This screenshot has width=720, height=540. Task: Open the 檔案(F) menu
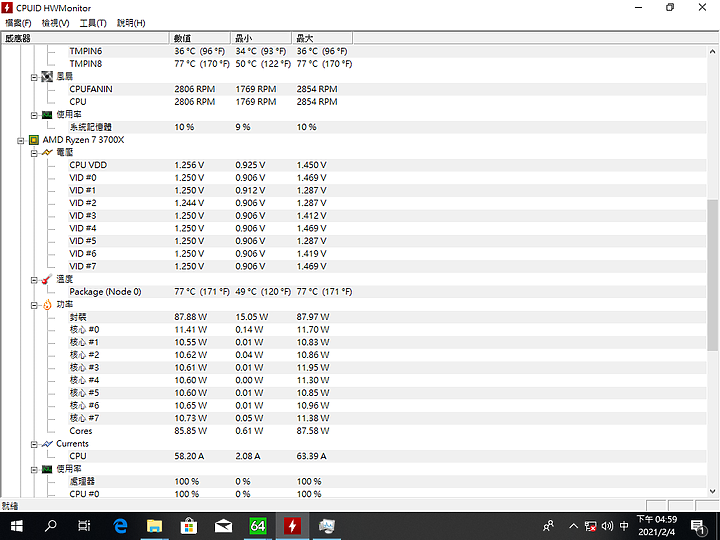pos(18,23)
